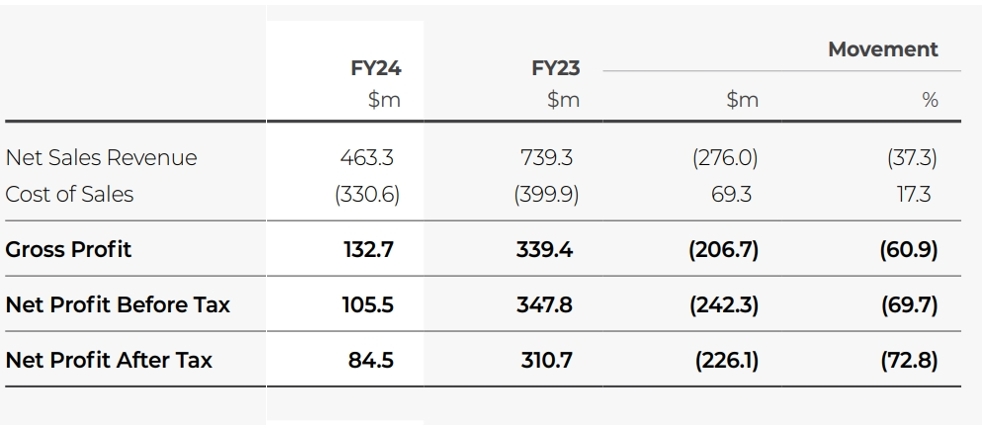Select FY24 Net Sales value 463.3

point(367,157)
